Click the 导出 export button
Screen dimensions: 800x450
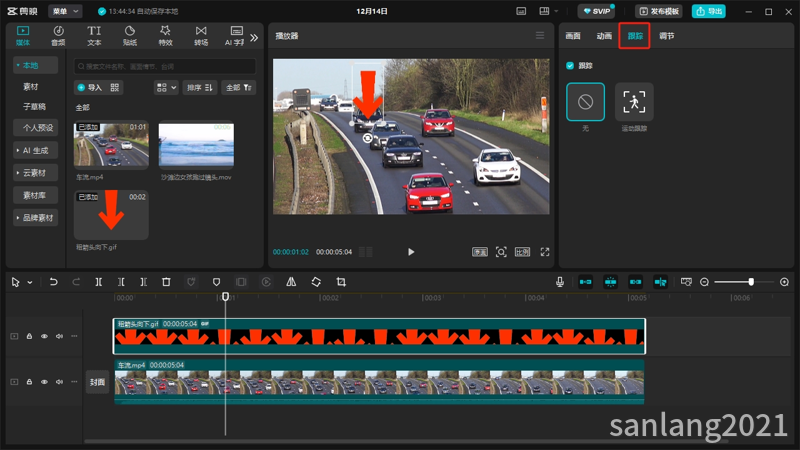709,11
